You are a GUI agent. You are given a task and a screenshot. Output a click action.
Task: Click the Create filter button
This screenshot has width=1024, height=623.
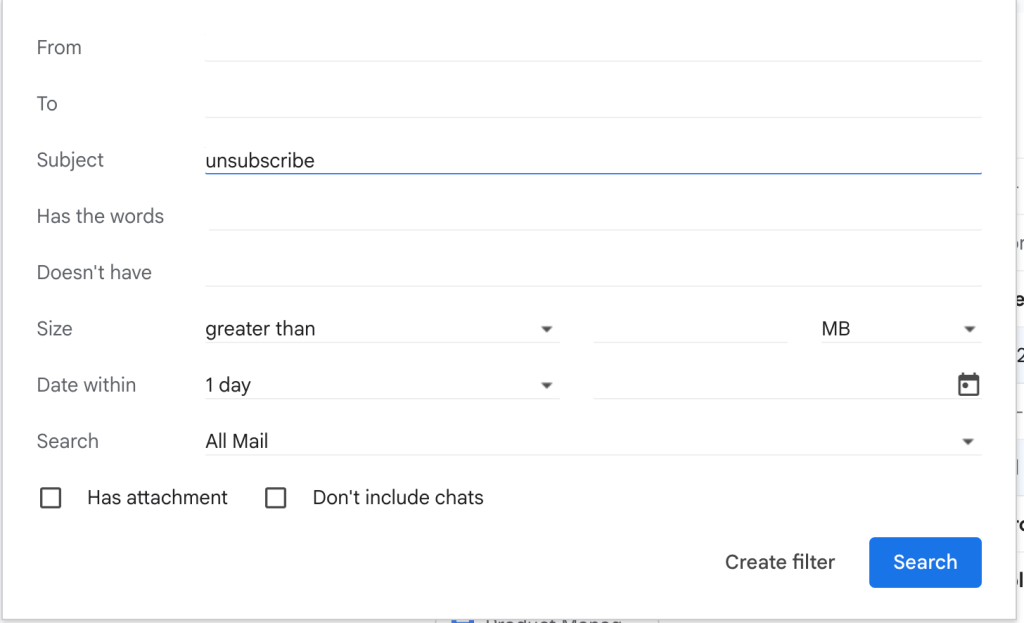tap(780, 562)
